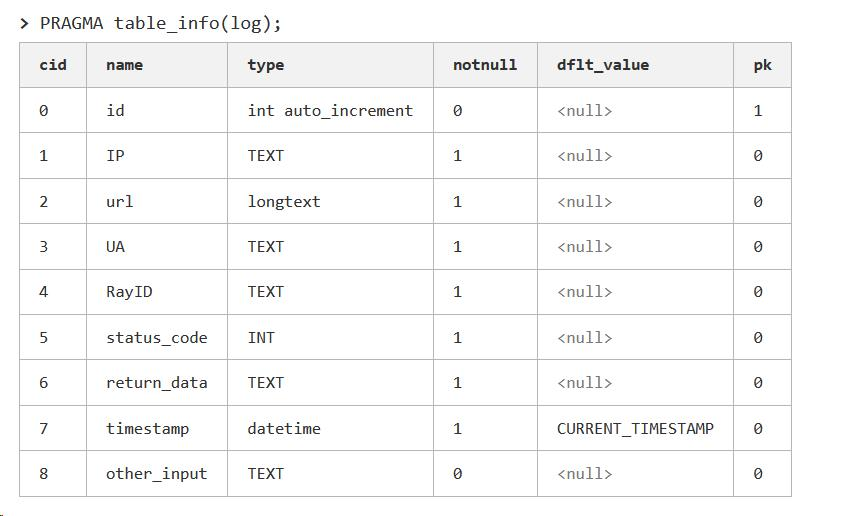Screen dimensions: 864x516
Task: Click the 'cid' column header
Action: (53, 65)
